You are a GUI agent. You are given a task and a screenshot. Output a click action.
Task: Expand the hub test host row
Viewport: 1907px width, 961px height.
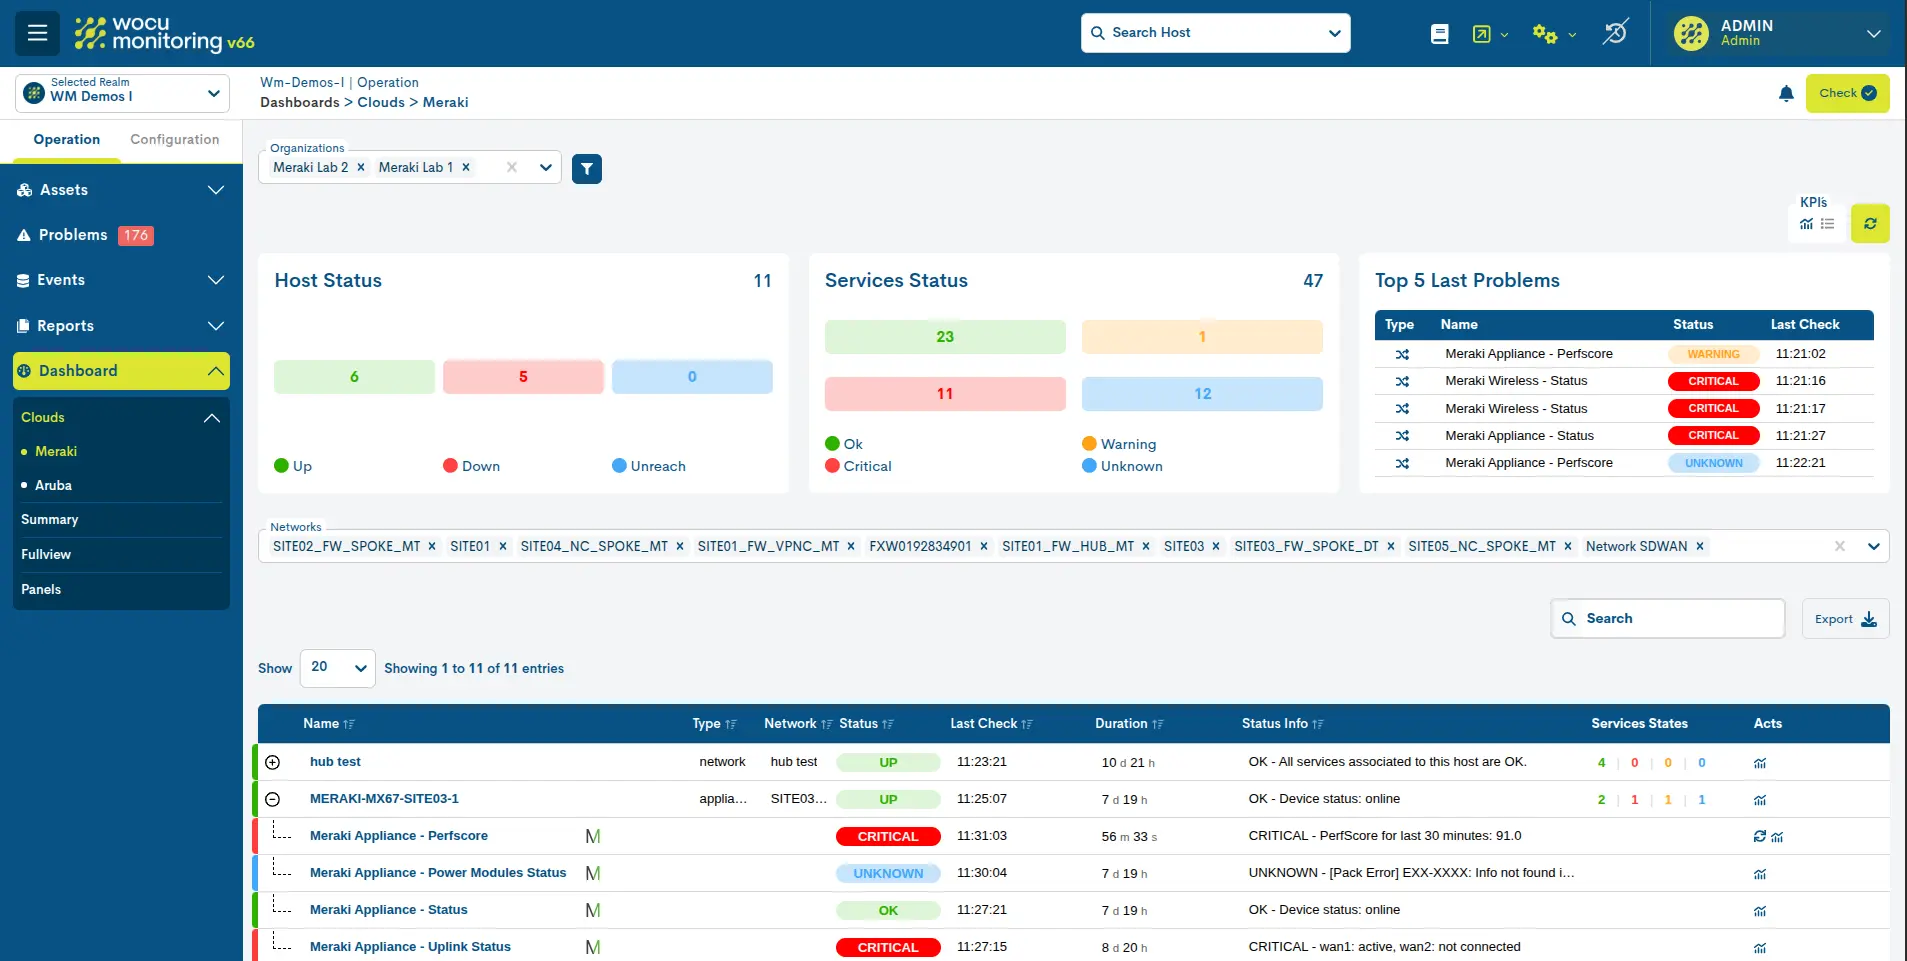273,762
